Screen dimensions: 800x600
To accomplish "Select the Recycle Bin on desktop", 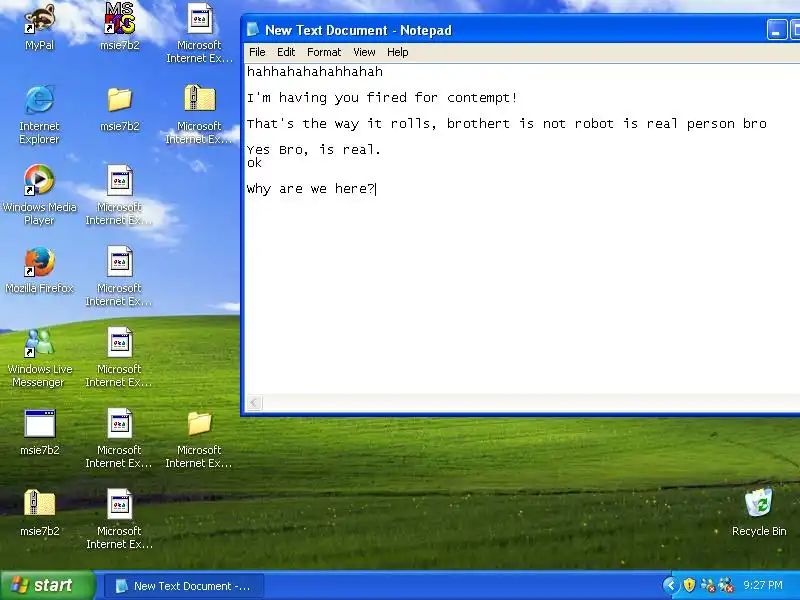I will 759,512.
